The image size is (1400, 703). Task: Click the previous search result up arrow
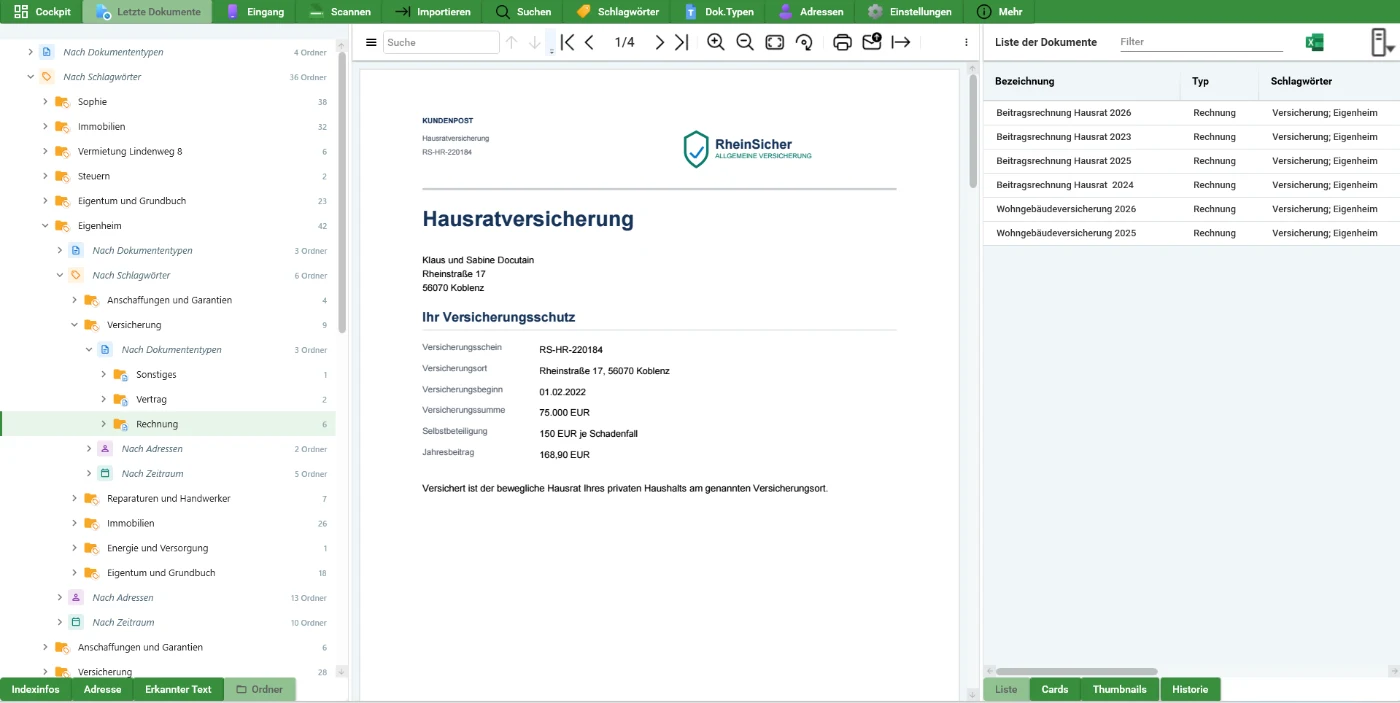click(x=511, y=42)
